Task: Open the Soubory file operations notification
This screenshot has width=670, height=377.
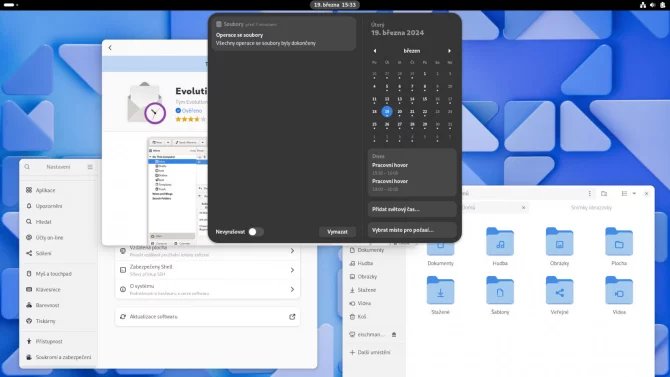Action: click(285, 34)
